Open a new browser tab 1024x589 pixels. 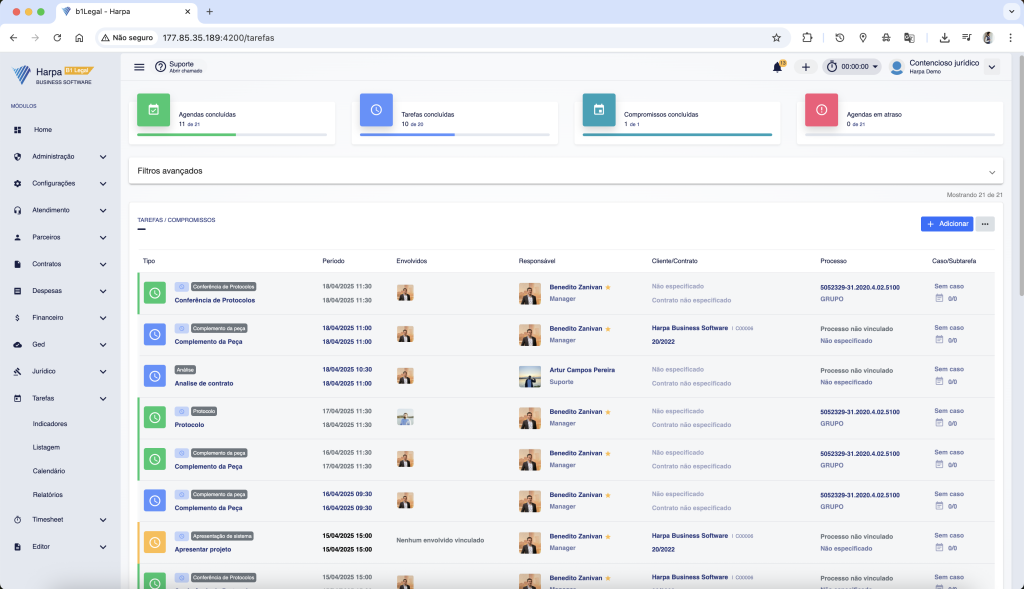tap(210, 12)
